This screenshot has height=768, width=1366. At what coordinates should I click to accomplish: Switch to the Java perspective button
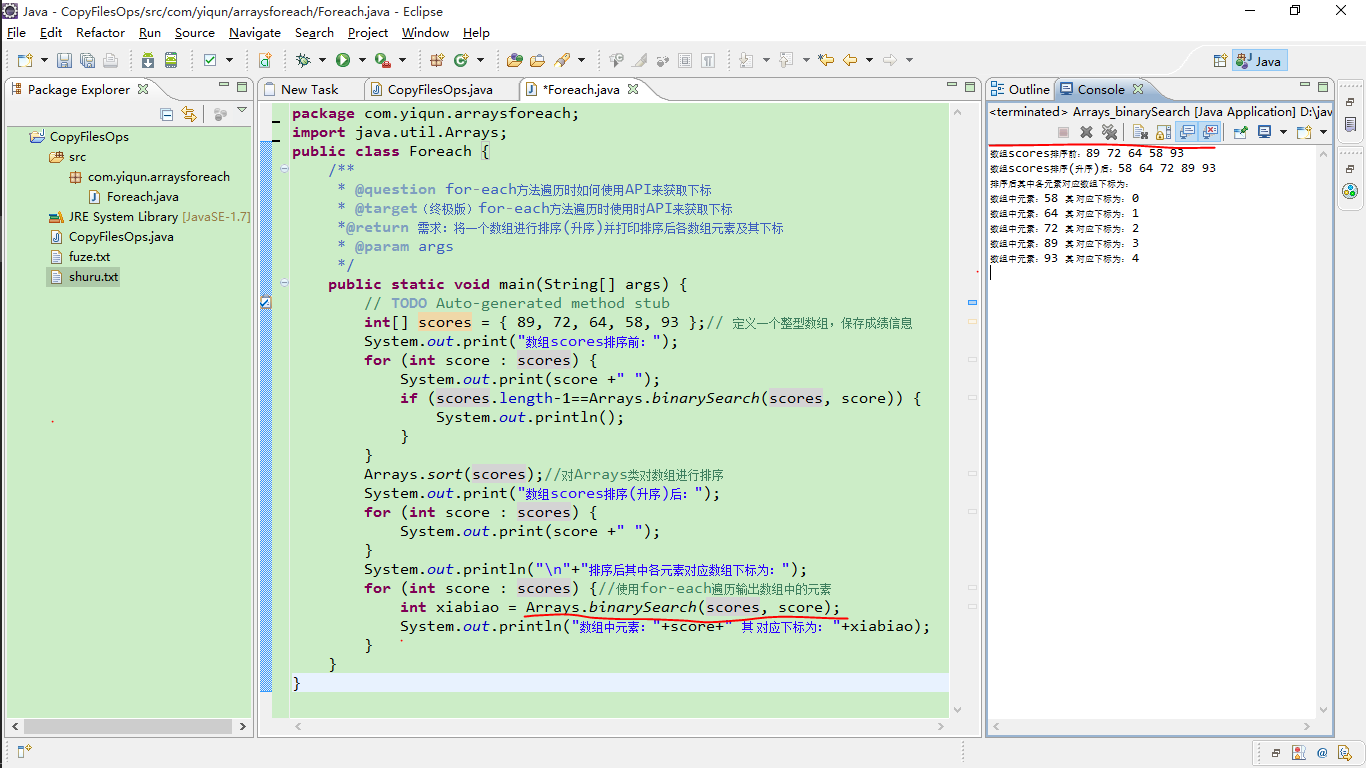pos(1260,61)
